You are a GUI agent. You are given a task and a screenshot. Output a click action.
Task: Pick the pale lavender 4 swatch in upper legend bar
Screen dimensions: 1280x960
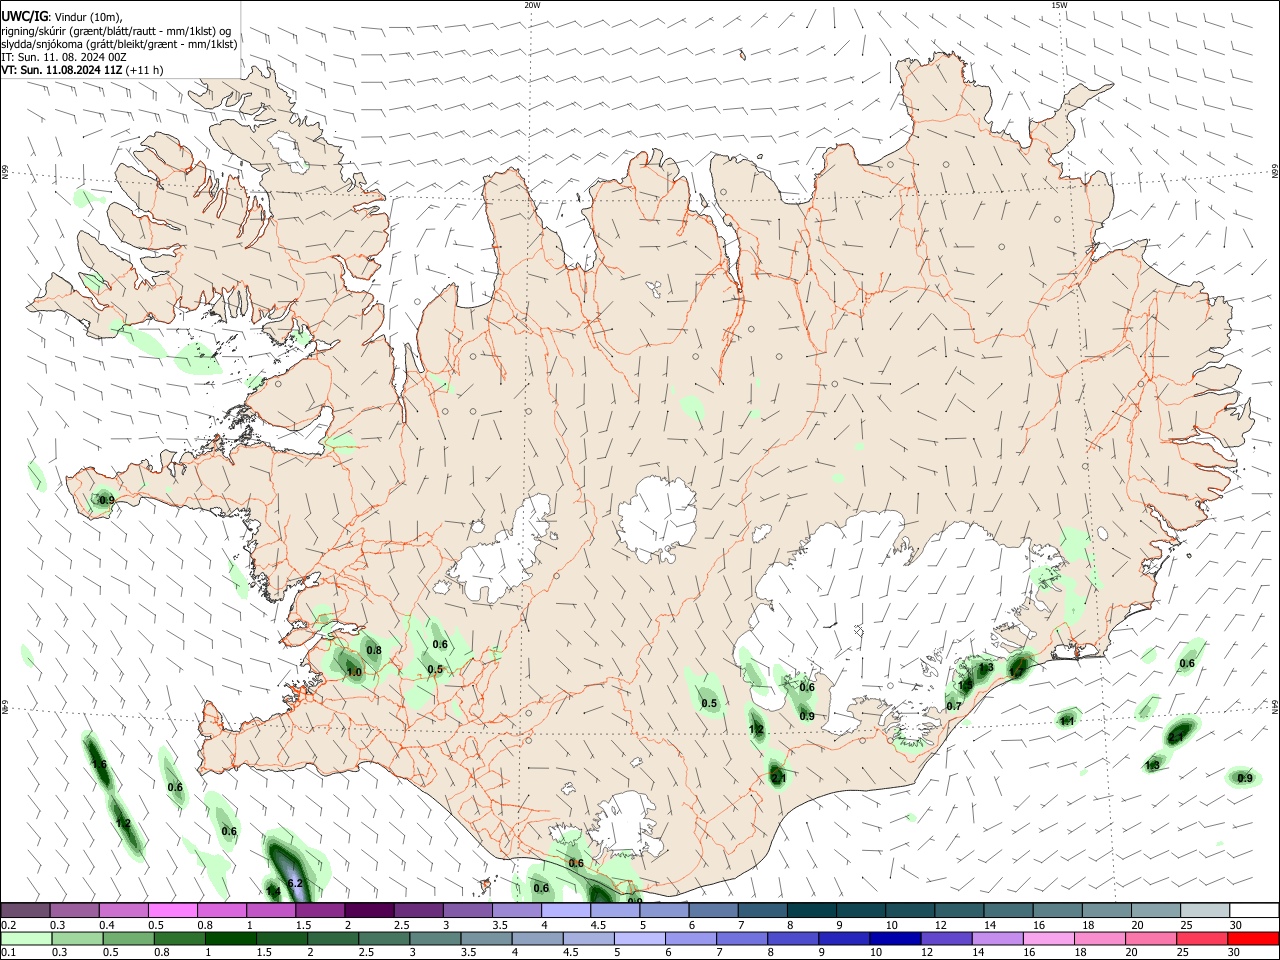[565, 910]
